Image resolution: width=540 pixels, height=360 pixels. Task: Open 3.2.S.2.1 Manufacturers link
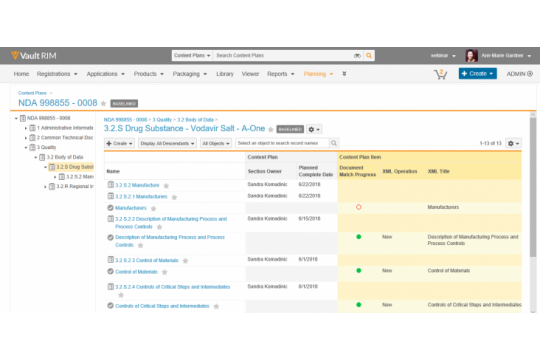coord(141,196)
